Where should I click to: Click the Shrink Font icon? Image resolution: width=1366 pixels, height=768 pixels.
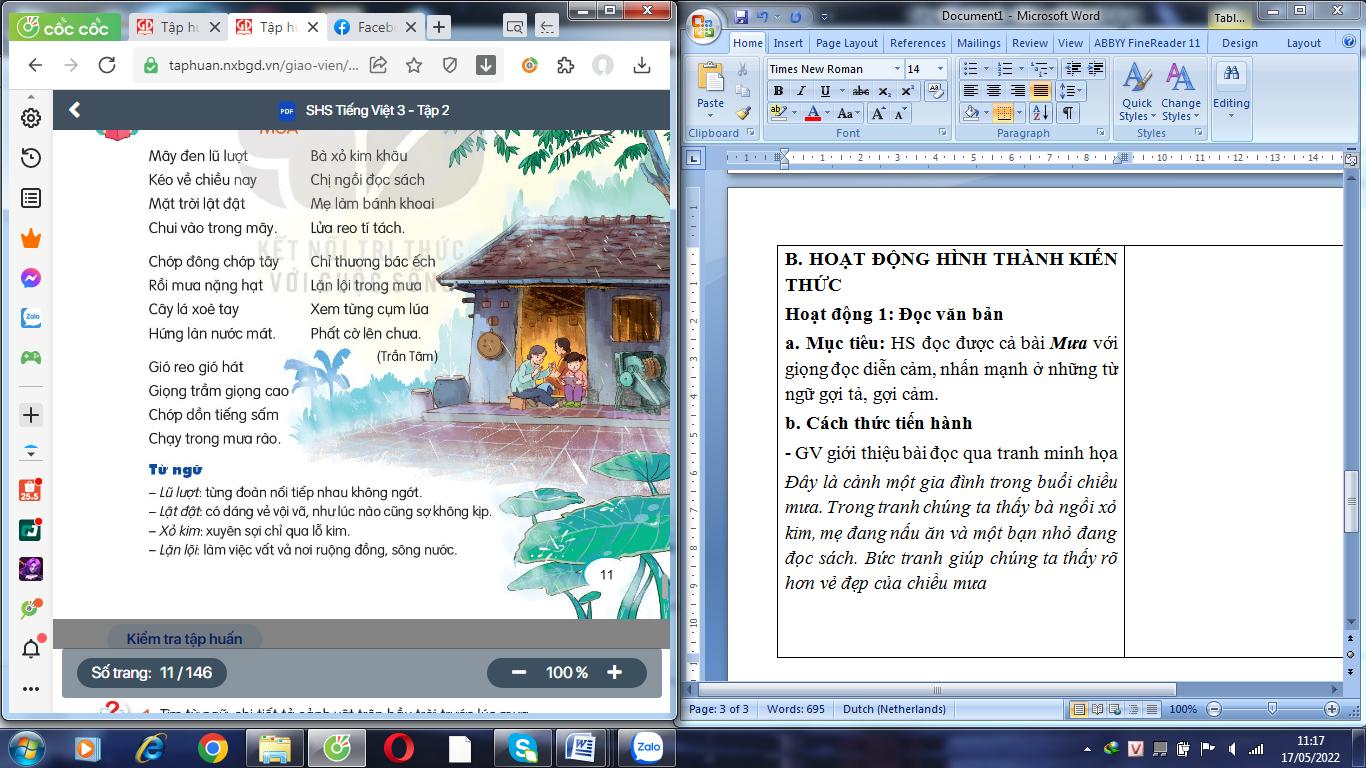(x=900, y=114)
